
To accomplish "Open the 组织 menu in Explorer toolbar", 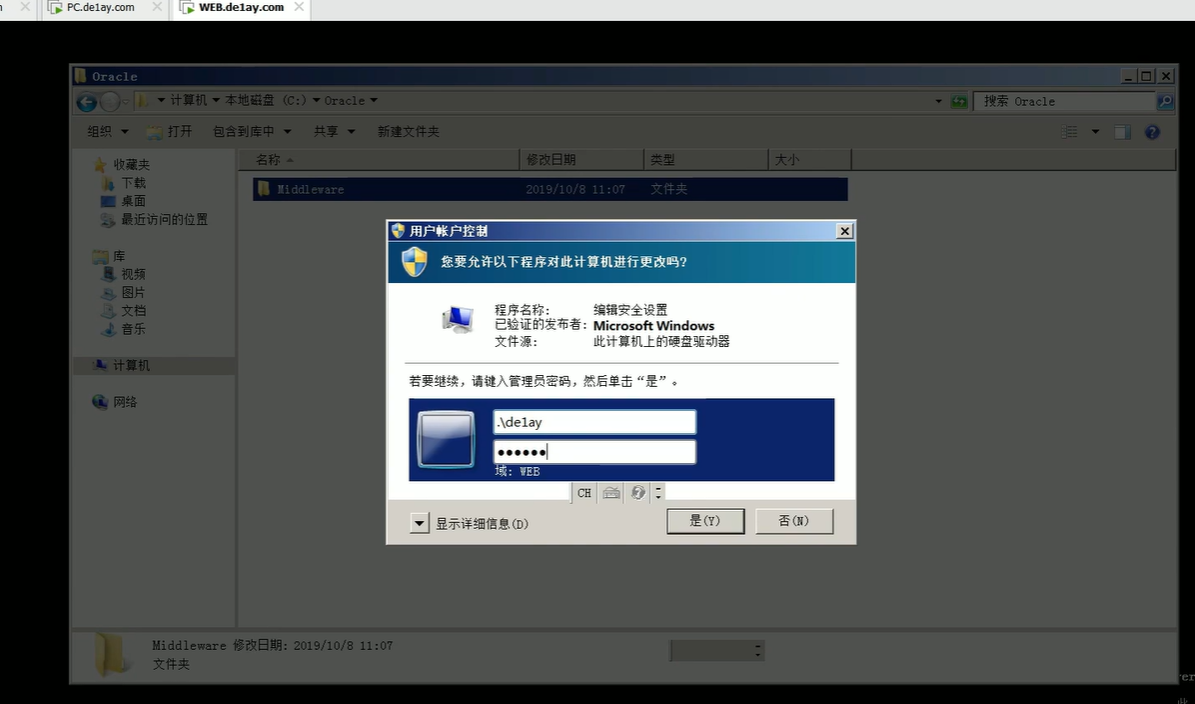I will [107, 132].
